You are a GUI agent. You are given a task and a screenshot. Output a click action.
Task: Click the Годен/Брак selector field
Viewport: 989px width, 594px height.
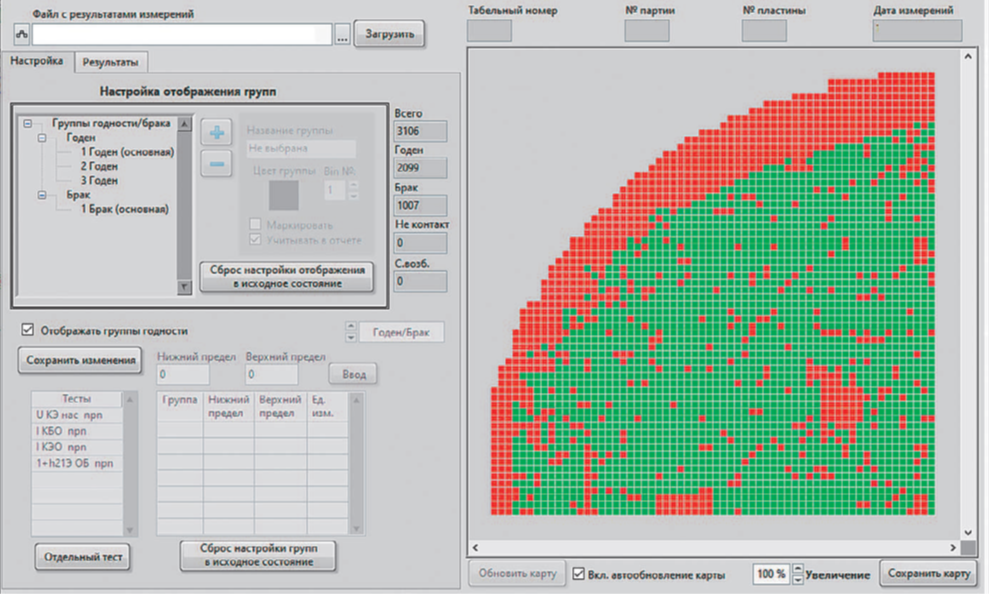click(401, 332)
